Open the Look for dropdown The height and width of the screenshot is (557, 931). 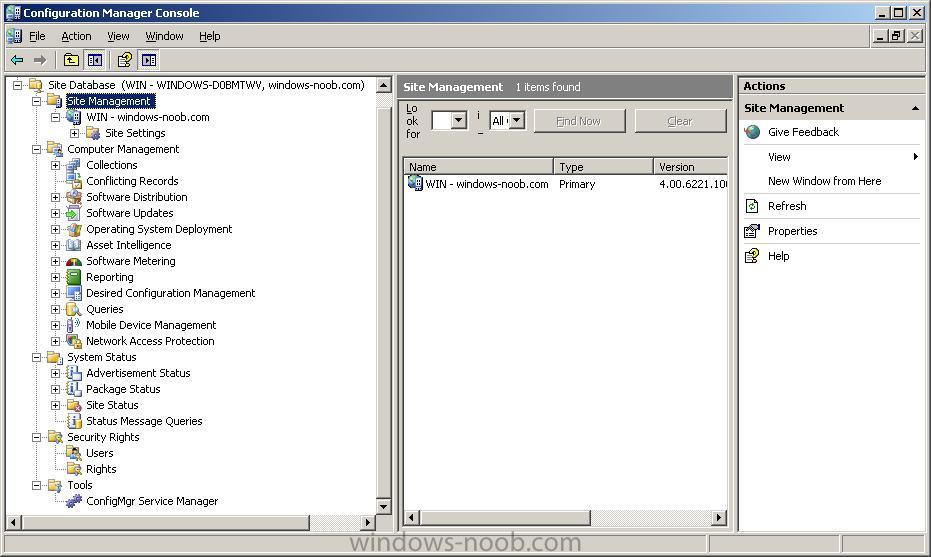pyautogui.click(x=458, y=121)
